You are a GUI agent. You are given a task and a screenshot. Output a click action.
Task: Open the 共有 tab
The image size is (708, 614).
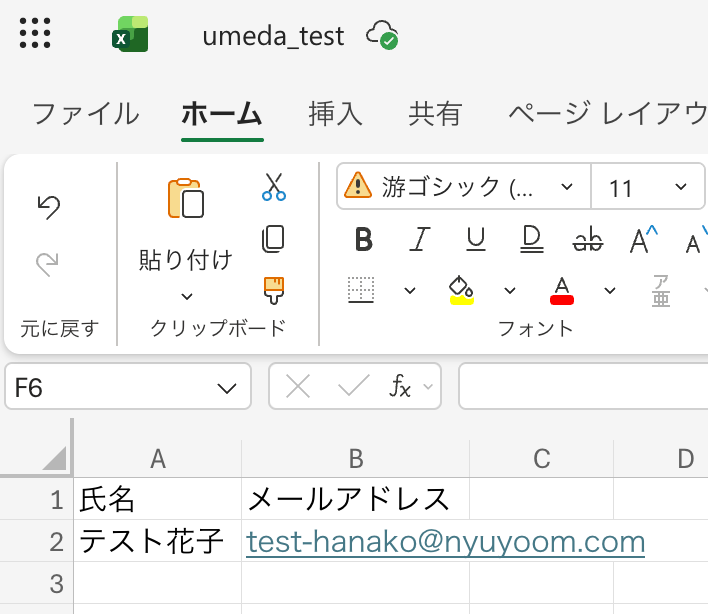point(435,113)
